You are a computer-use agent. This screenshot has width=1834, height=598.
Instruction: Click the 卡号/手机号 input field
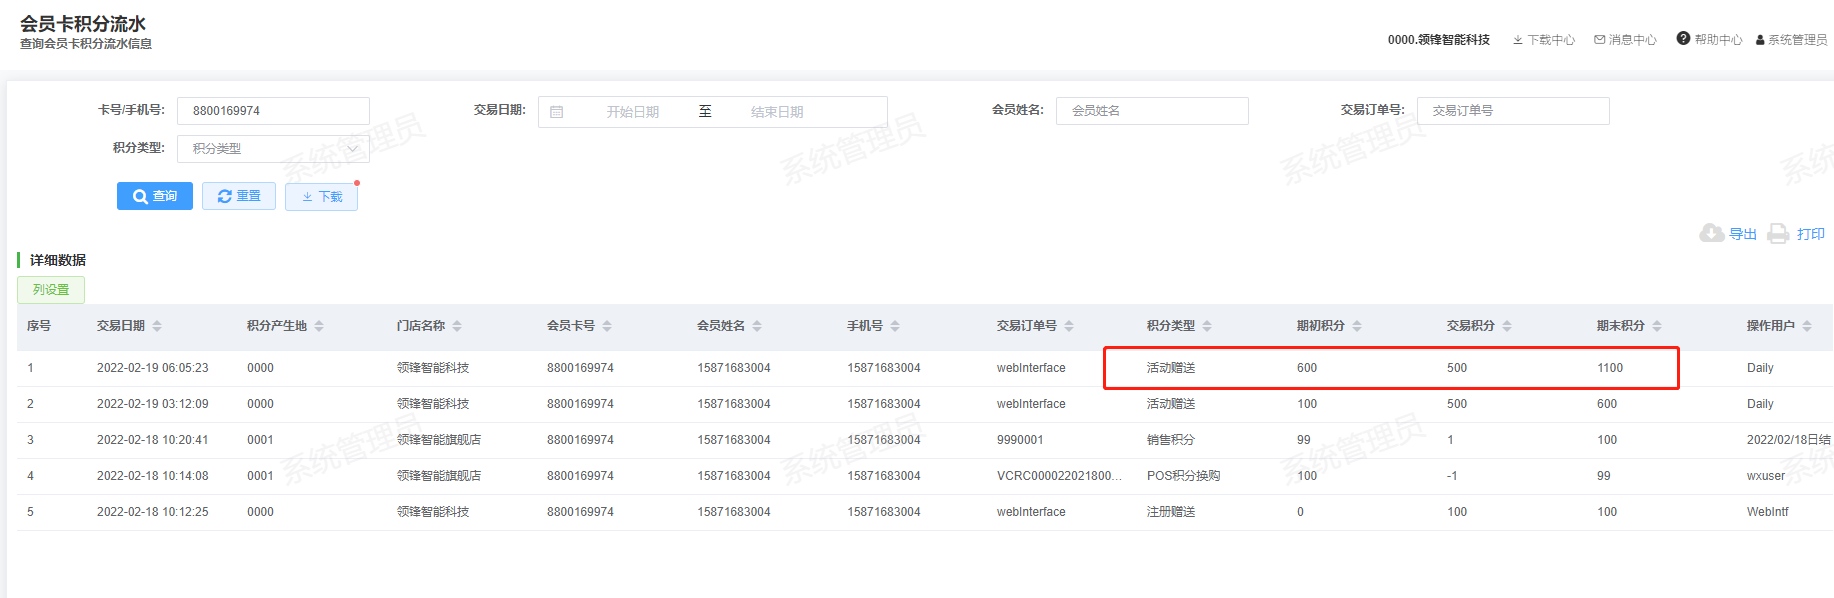point(273,111)
